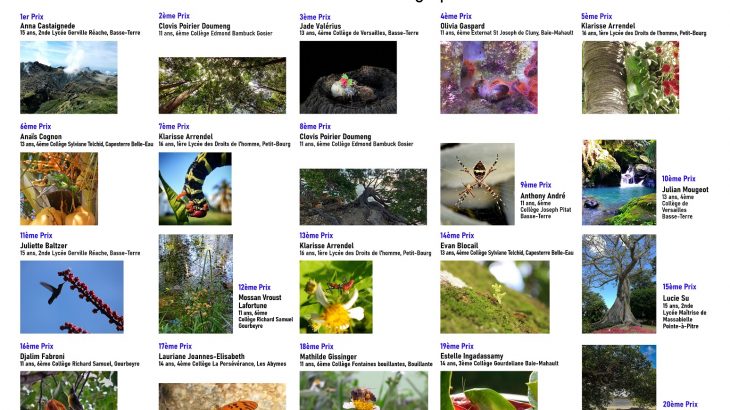This screenshot has width=730, height=410.
Task: Open Olivia Gaspard's coral reef photo
Action: [x=489, y=77]
